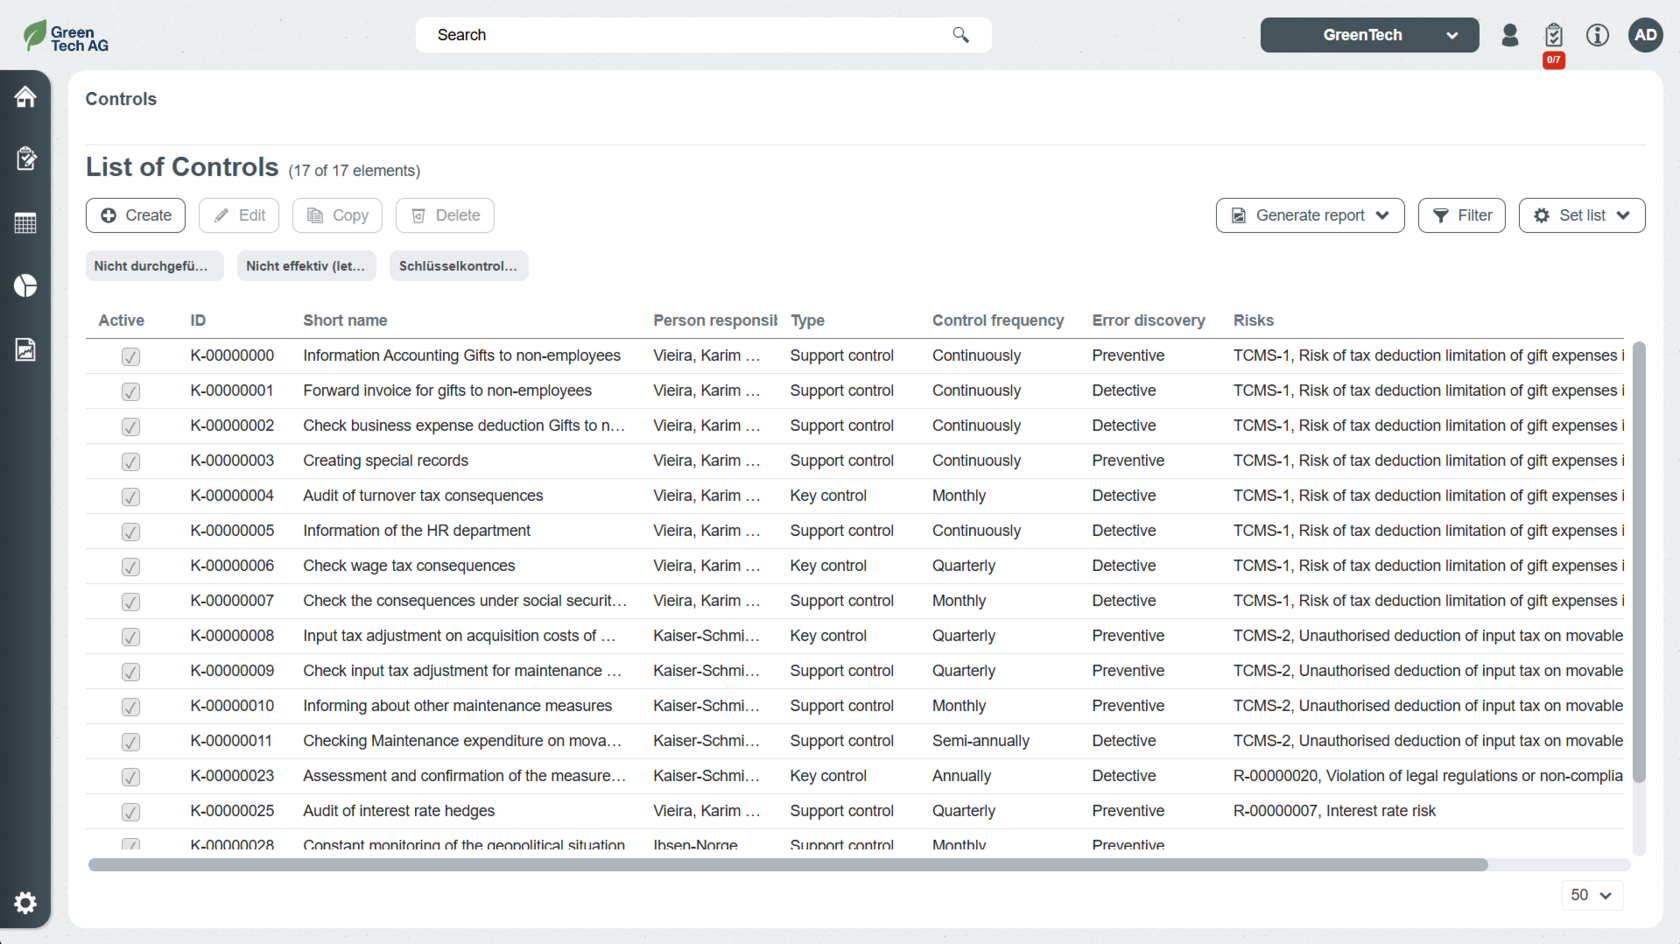Click the report image sidebar icon
This screenshot has height=944, width=1680.
point(25,350)
